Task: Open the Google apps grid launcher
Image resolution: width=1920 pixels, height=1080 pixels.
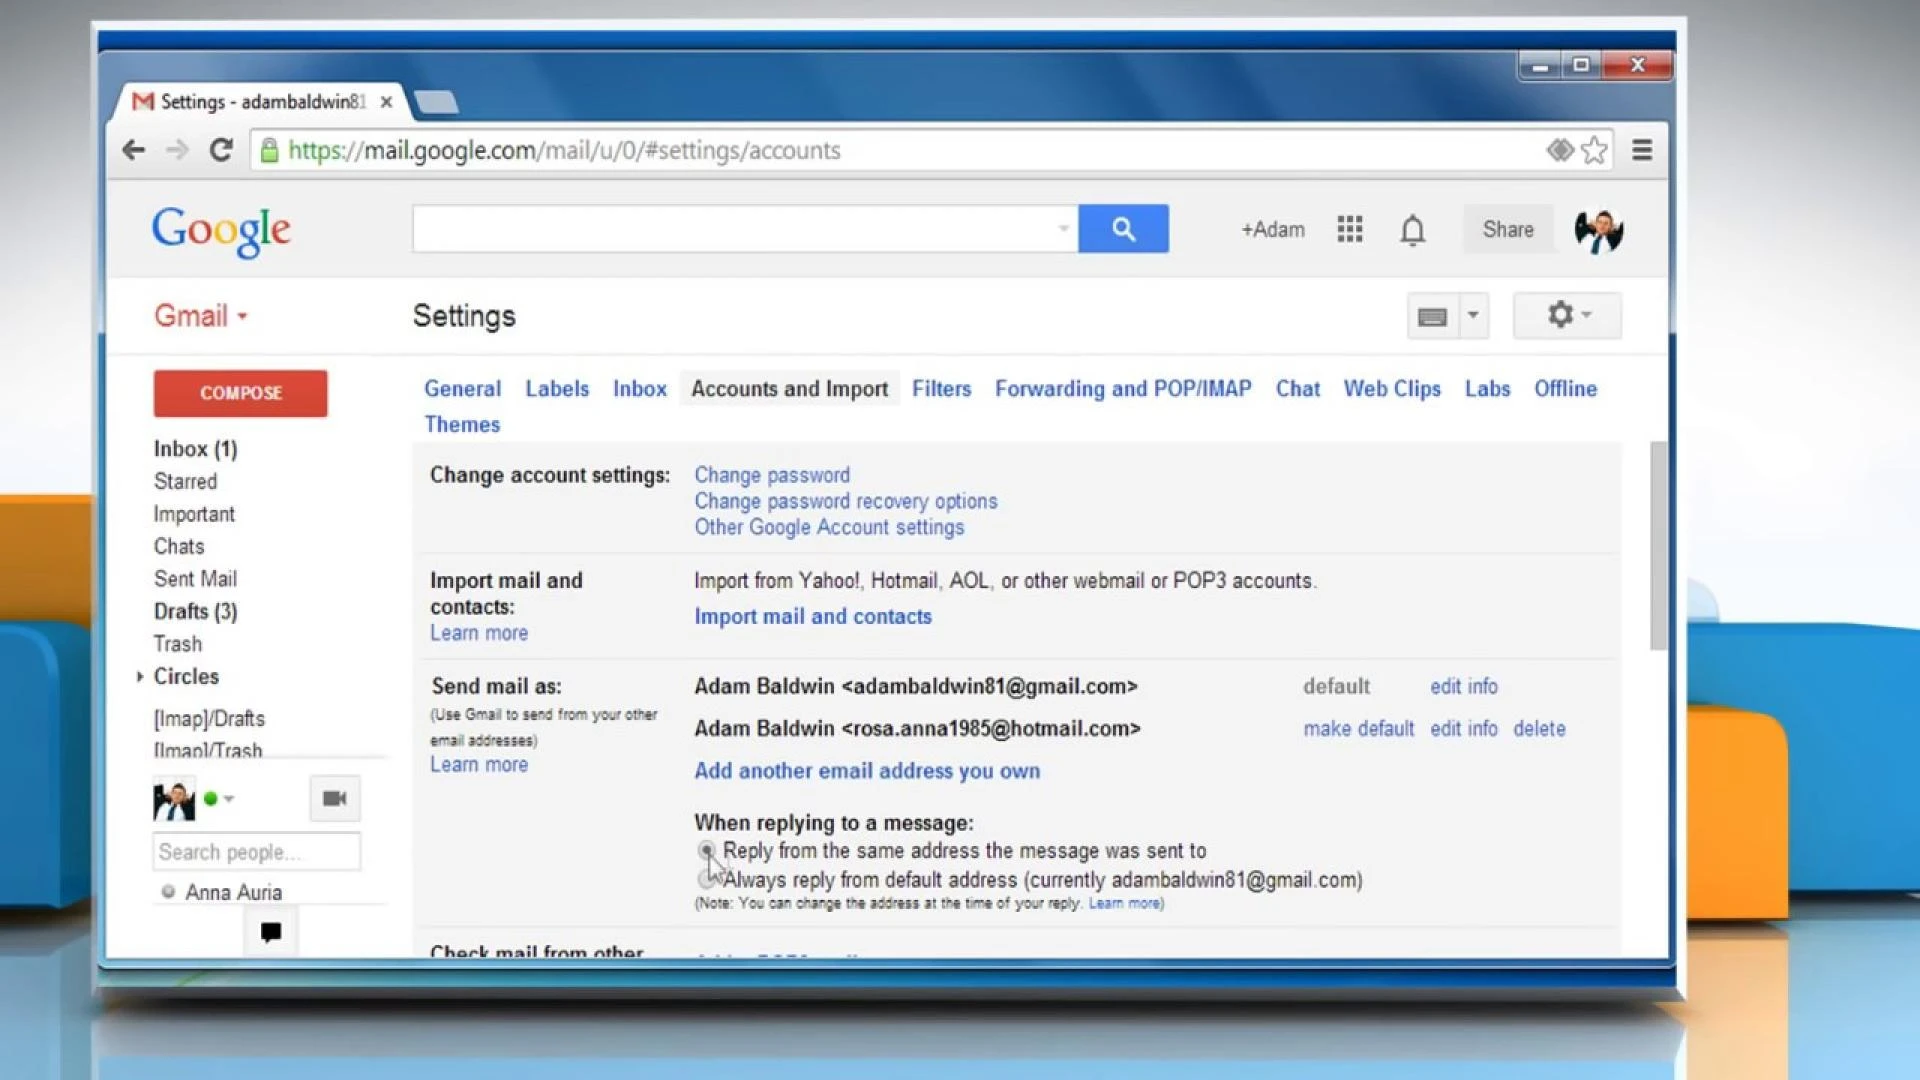Action: click(1349, 229)
